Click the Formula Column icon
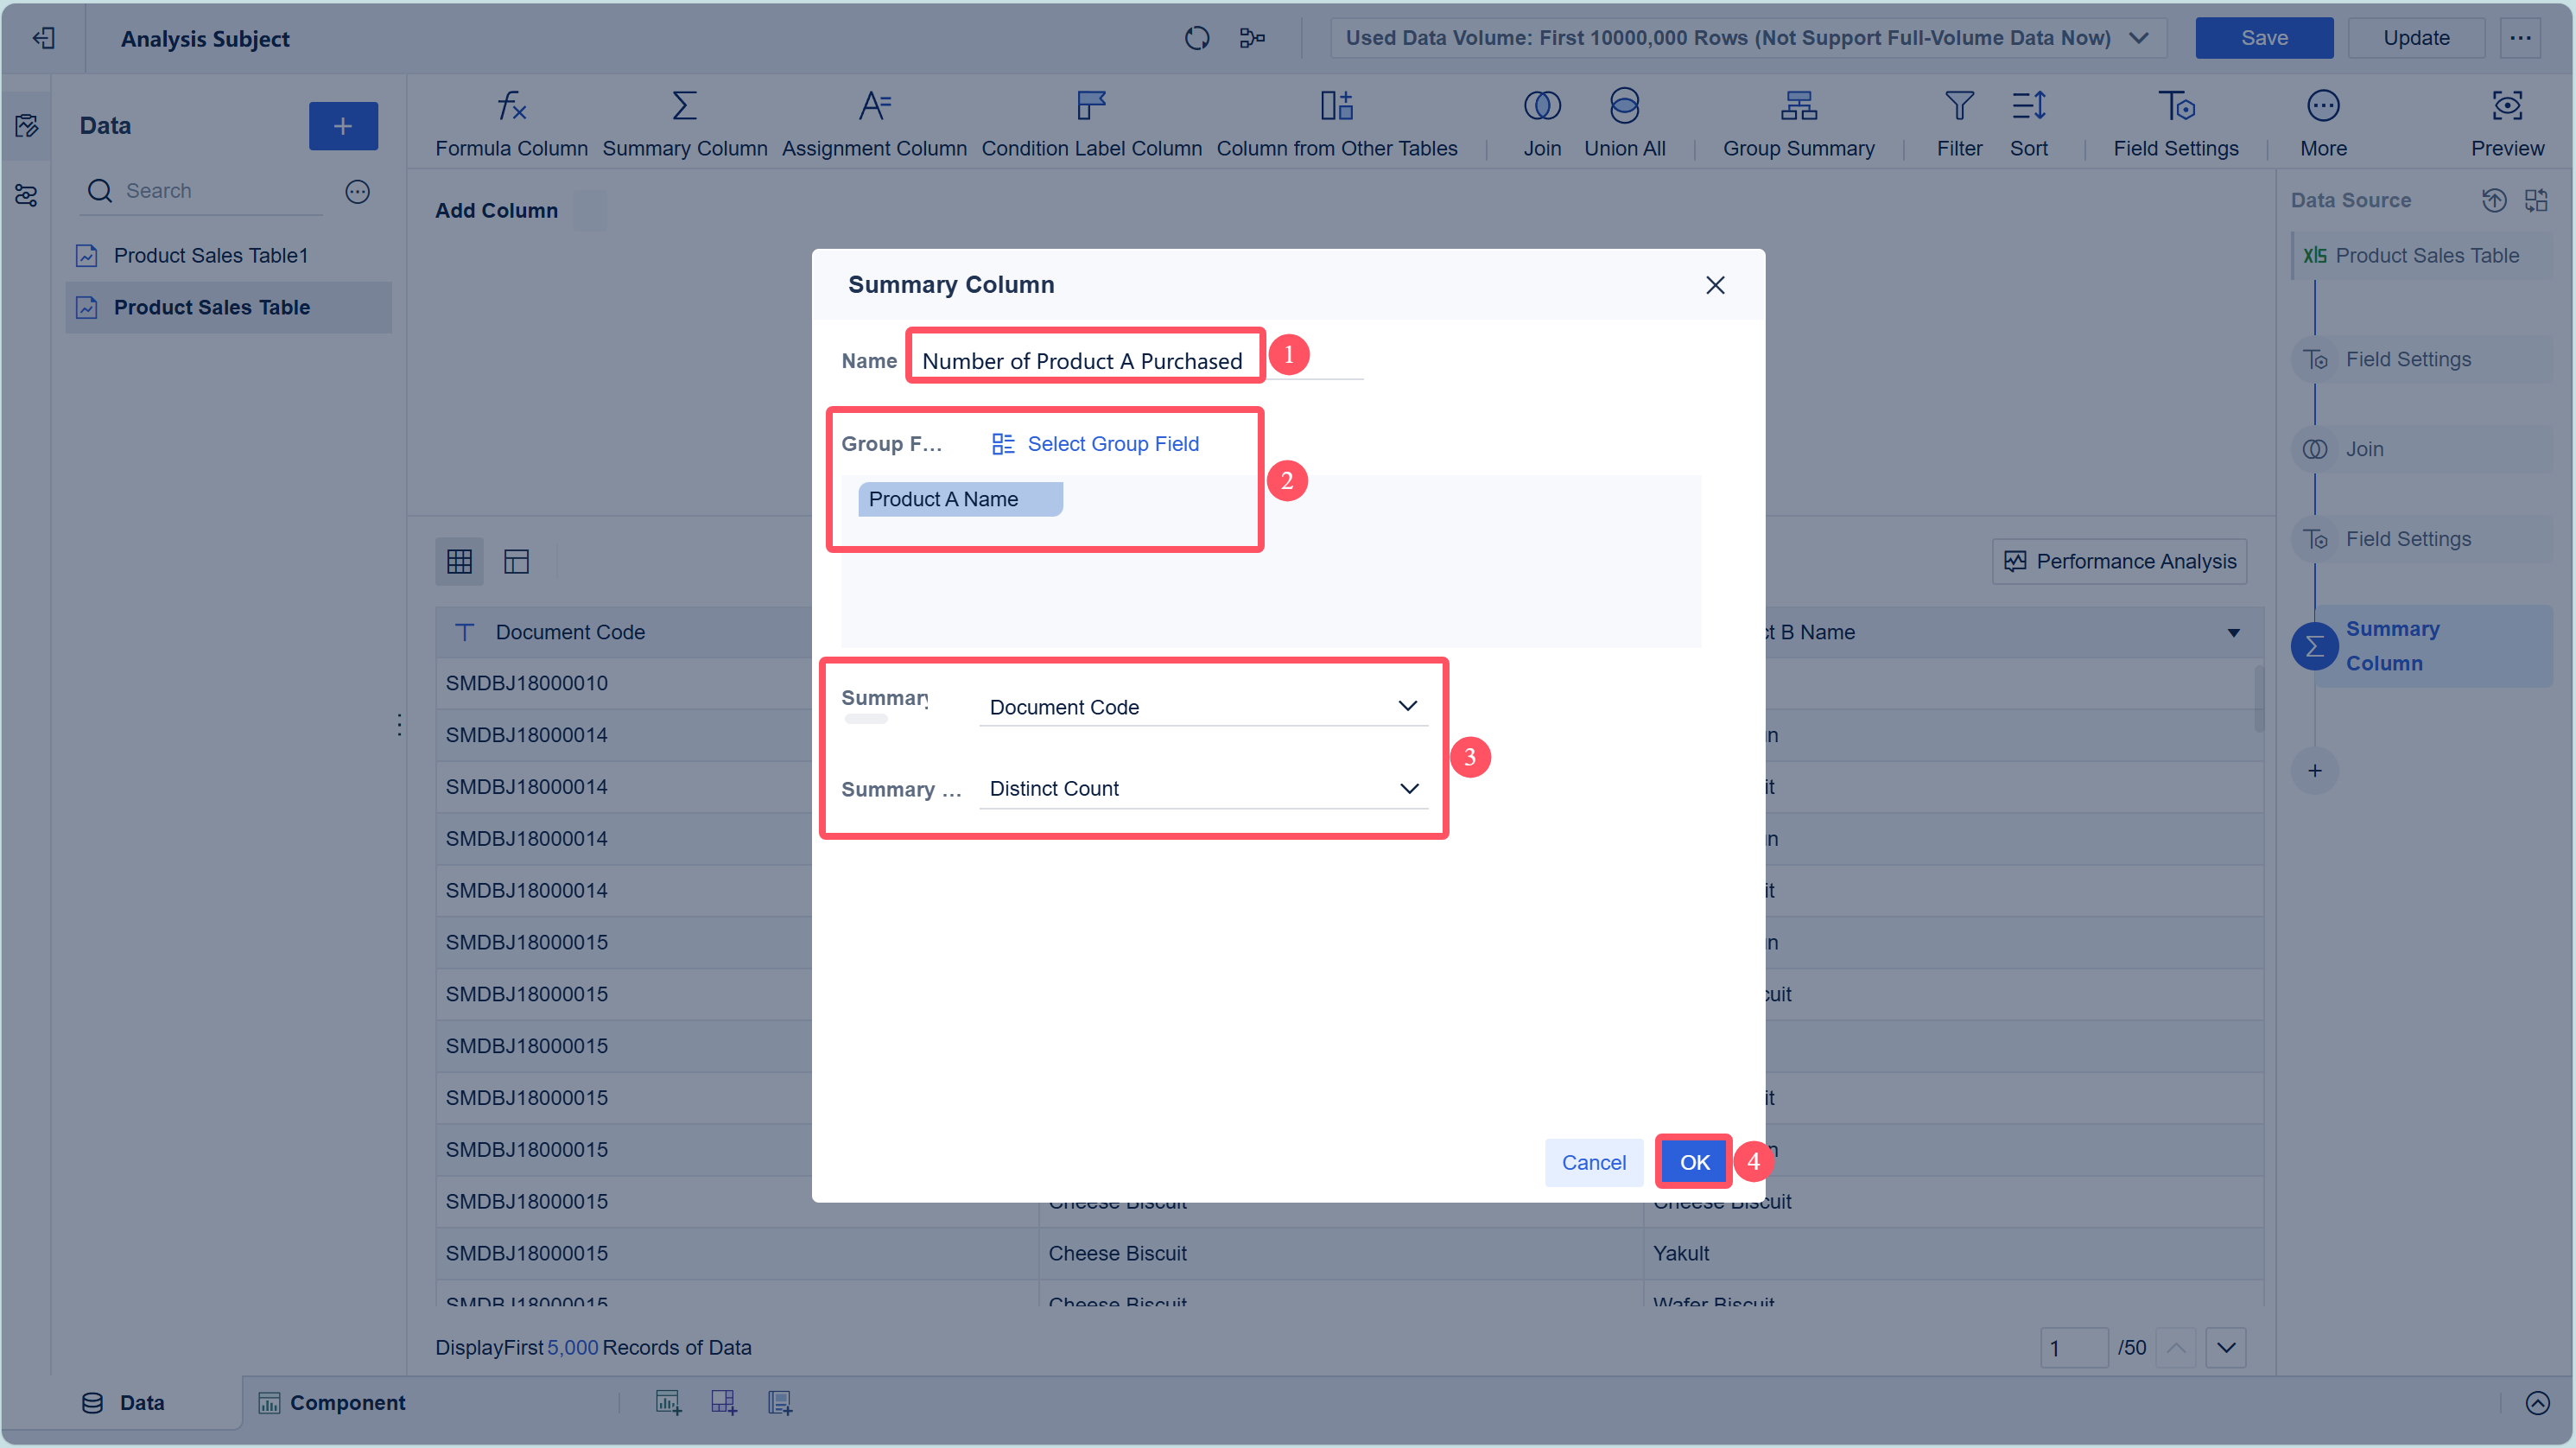This screenshot has height=1448, width=2576. point(511,106)
